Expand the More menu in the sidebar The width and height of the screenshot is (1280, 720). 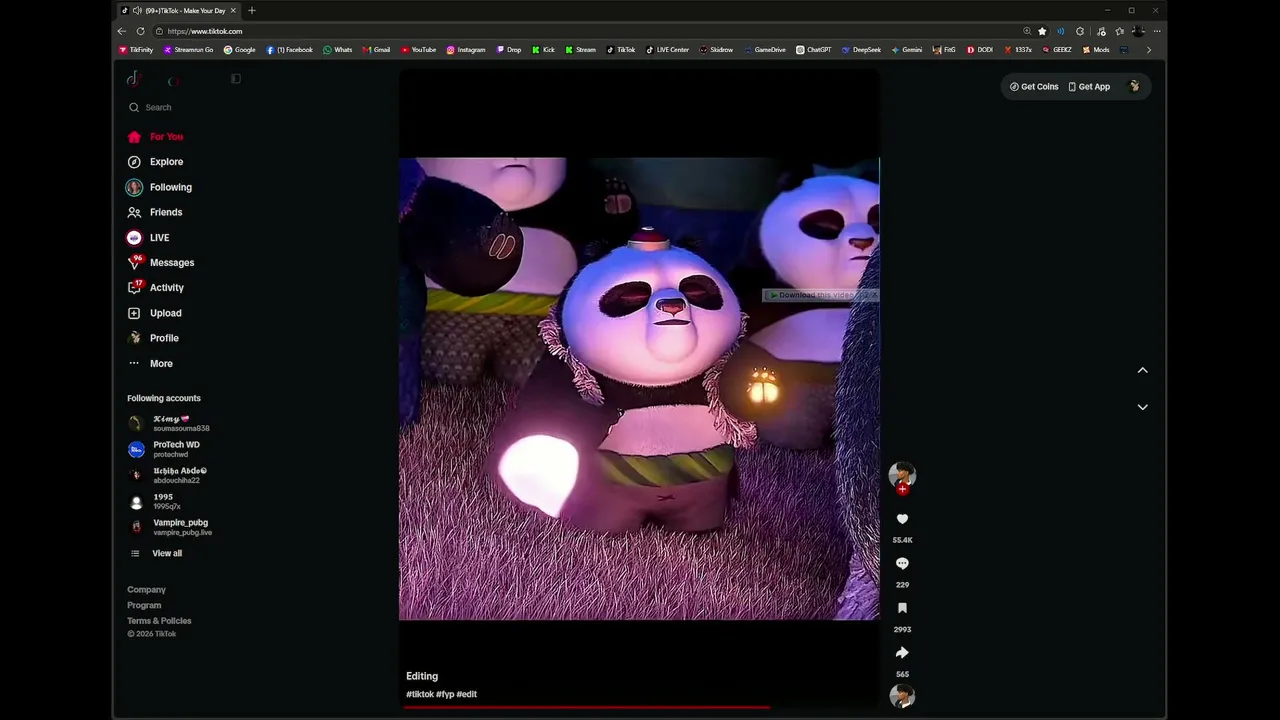click(x=150, y=364)
